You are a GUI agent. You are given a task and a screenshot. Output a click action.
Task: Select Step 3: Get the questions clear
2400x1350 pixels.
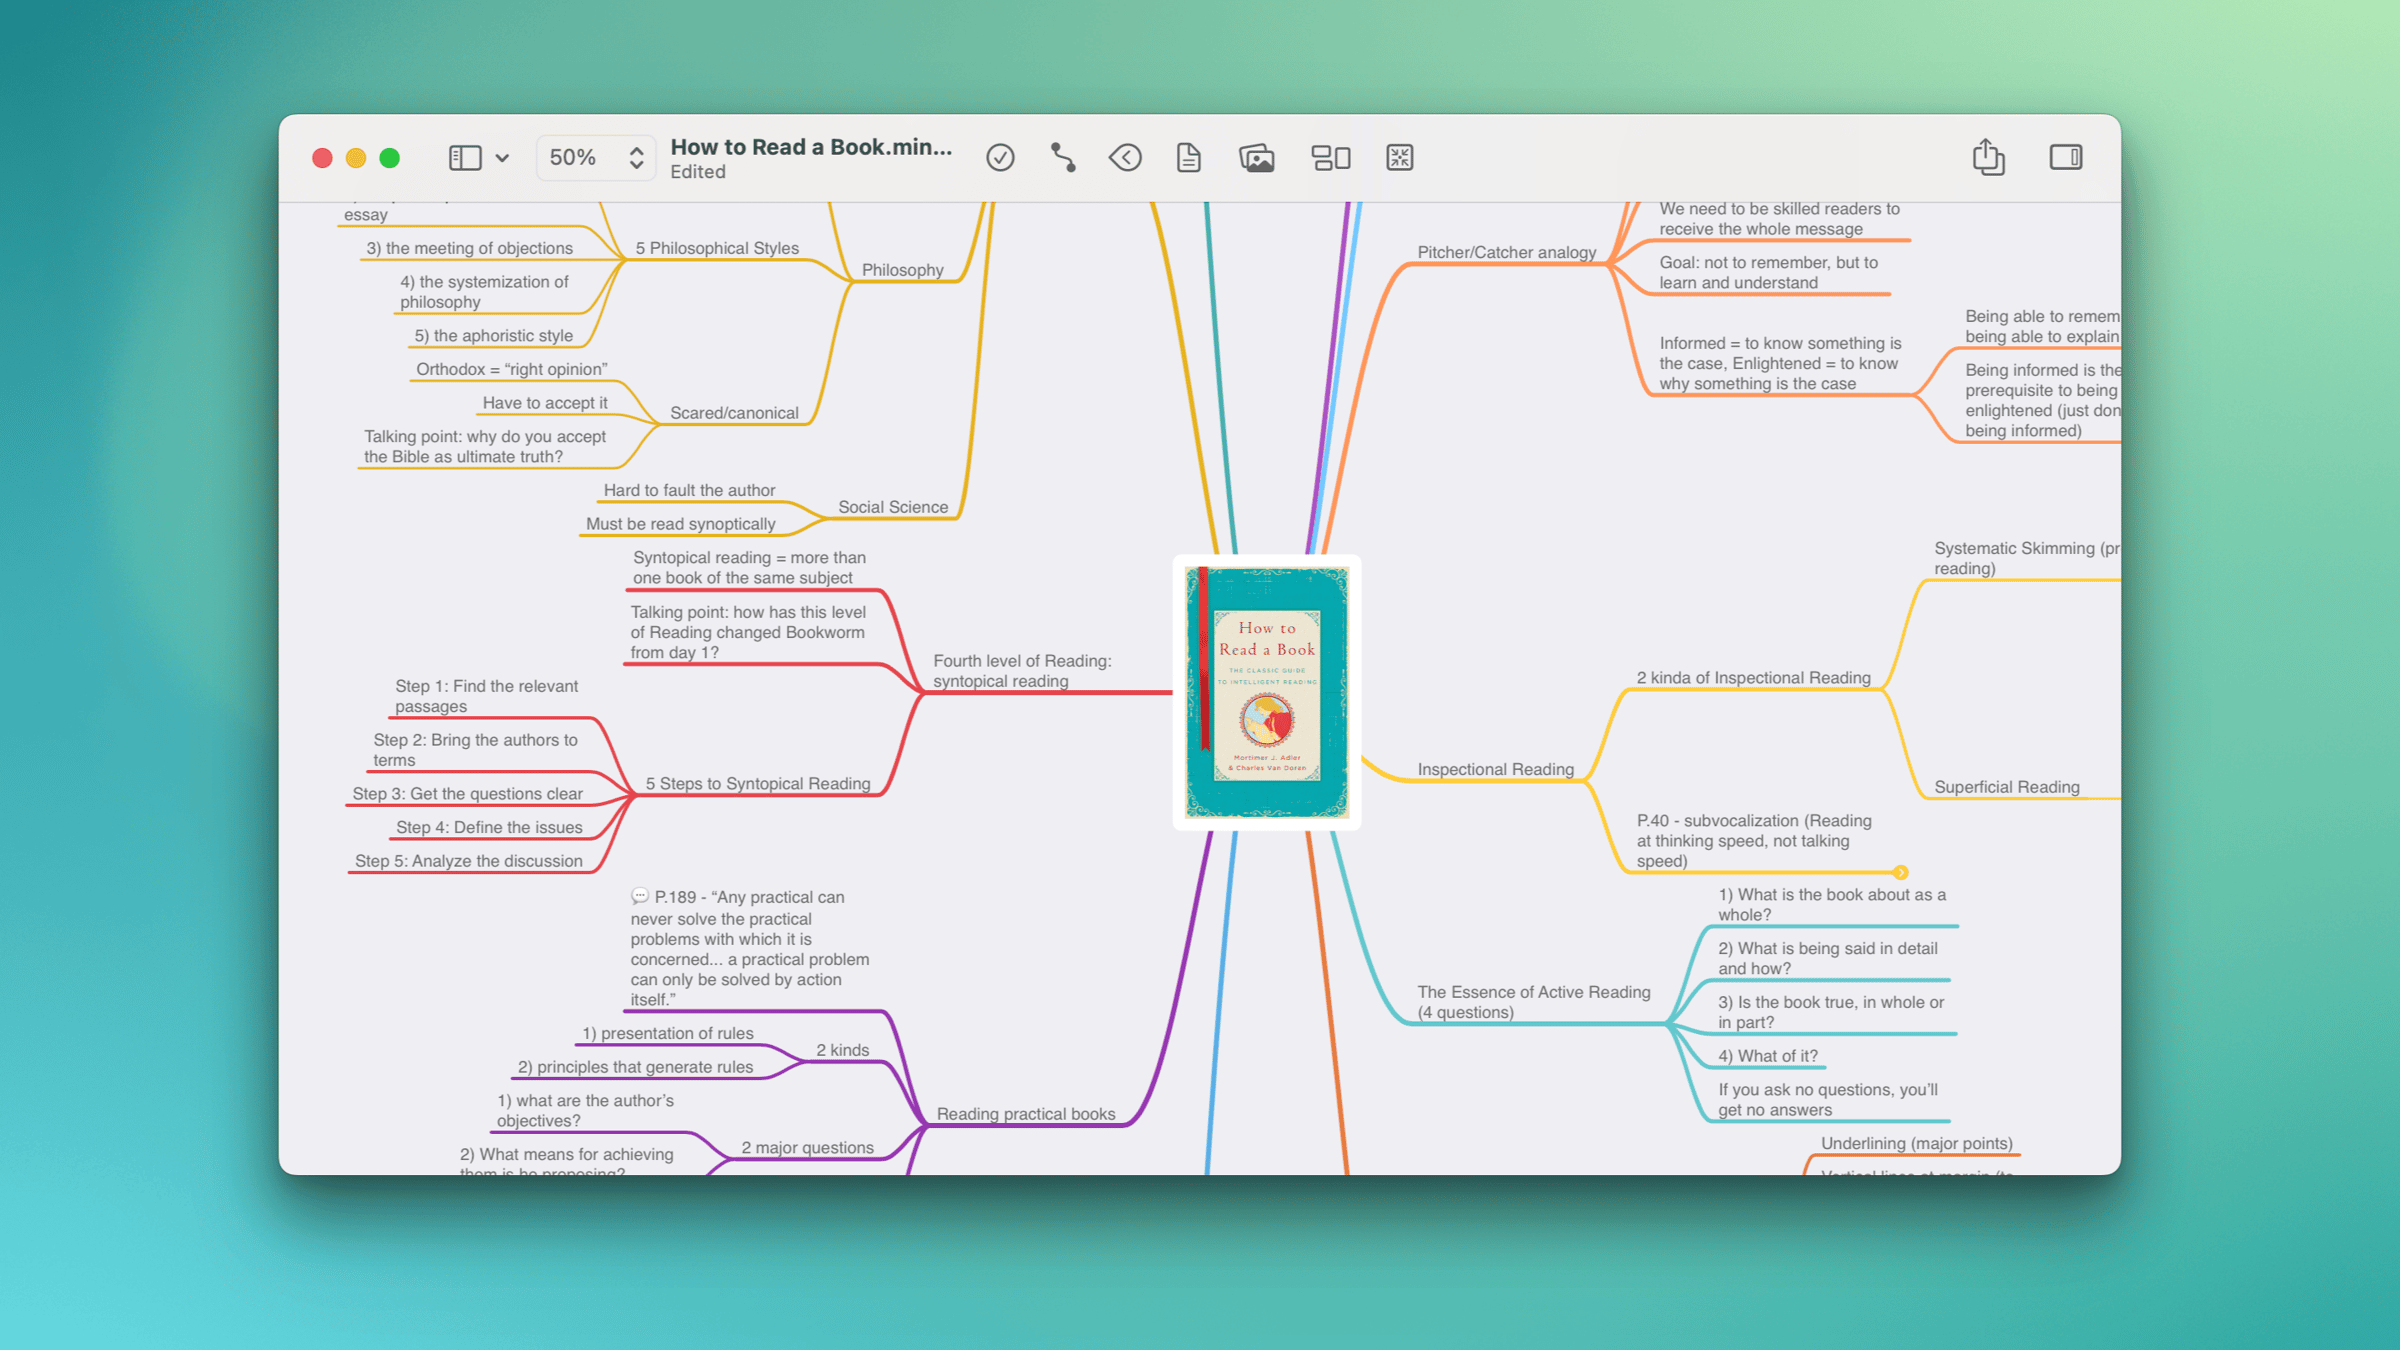click(x=467, y=794)
